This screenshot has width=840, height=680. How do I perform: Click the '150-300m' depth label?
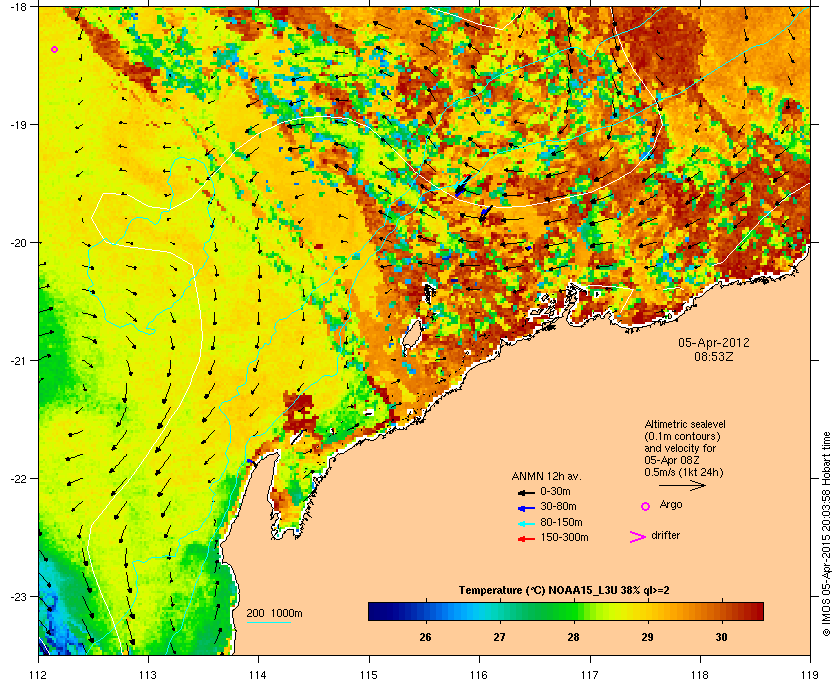click(564, 537)
